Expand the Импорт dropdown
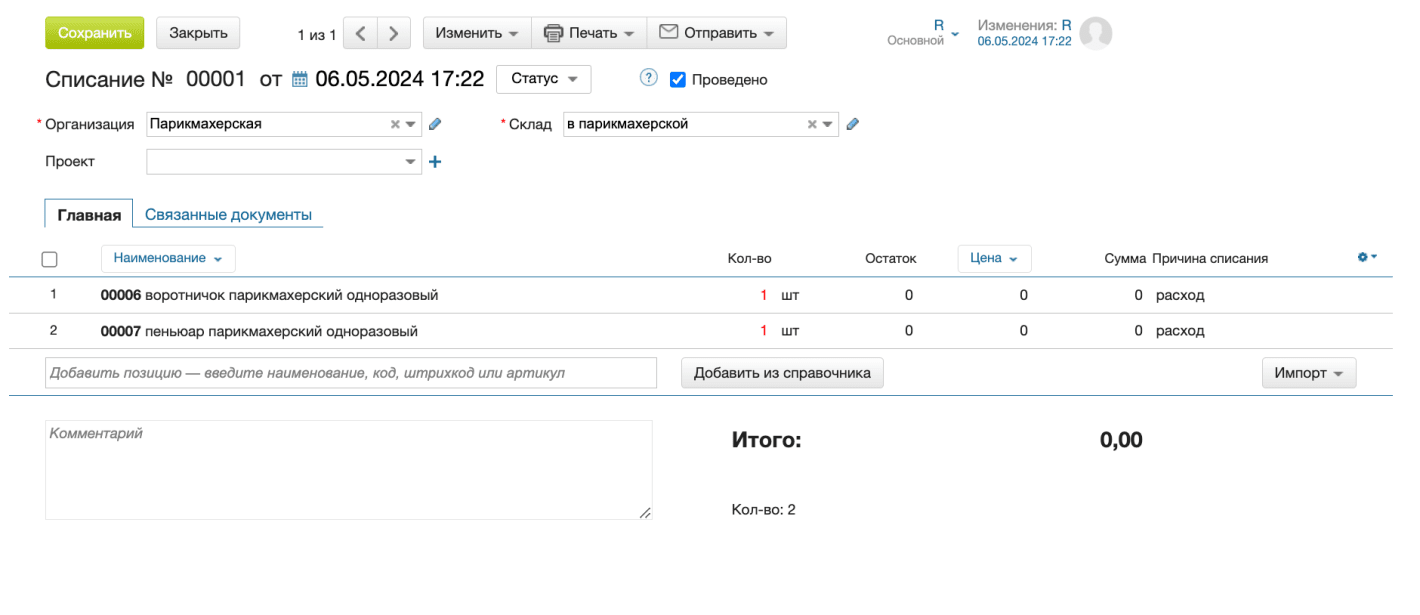 tap(1308, 372)
